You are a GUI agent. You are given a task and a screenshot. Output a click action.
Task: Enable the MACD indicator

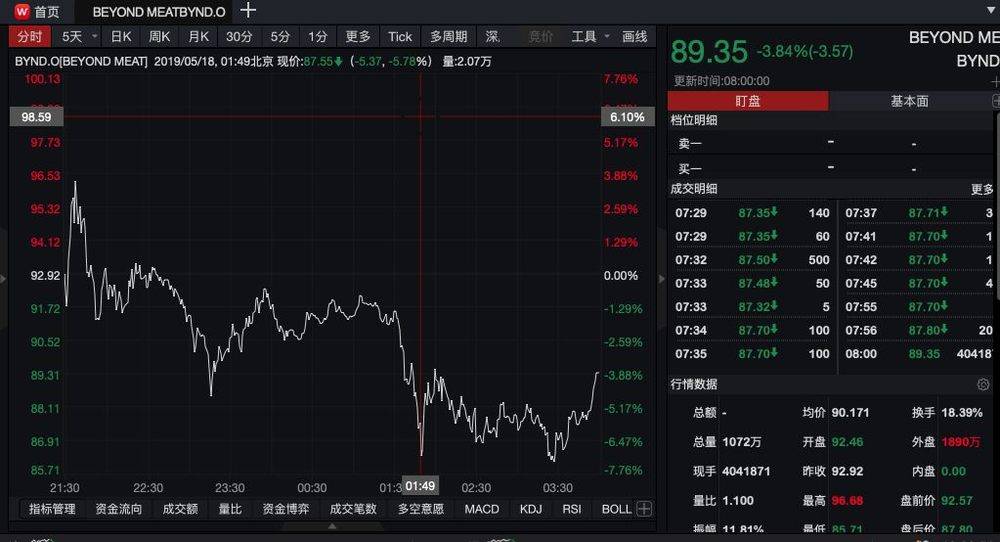click(x=482, y=509)
